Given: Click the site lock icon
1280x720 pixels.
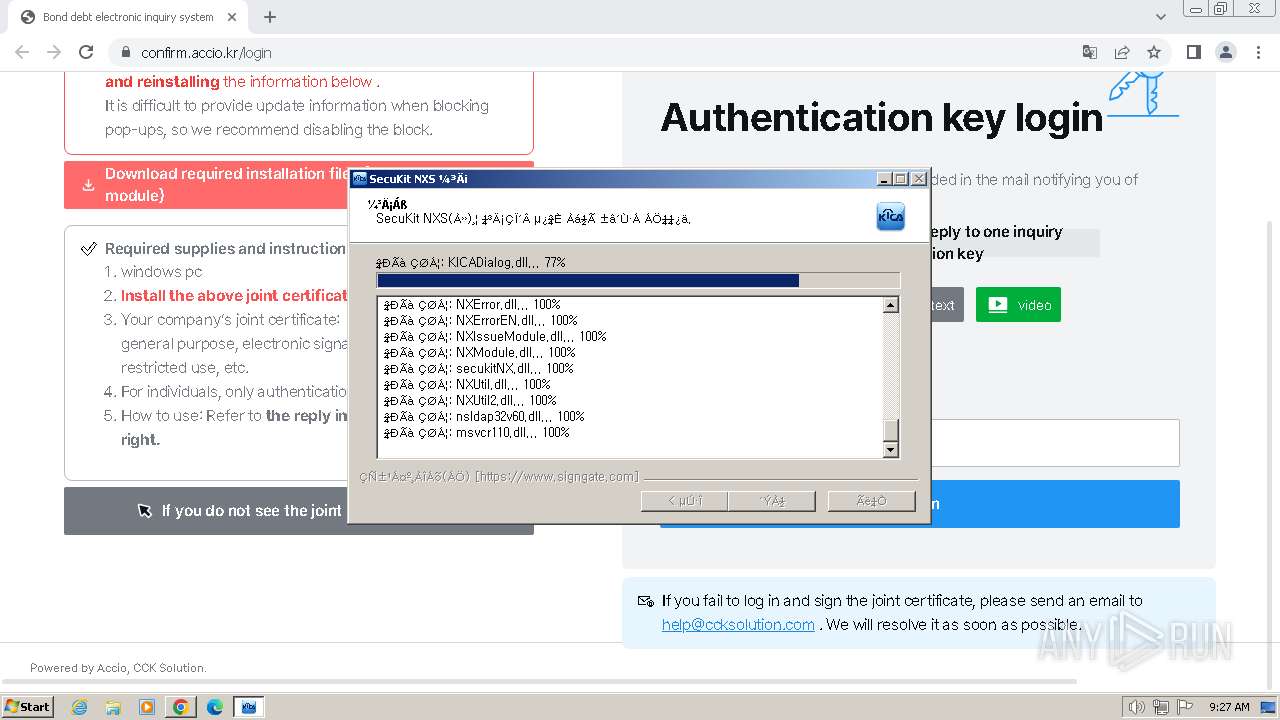Looking at the screenshot, I should click(126, 52).
